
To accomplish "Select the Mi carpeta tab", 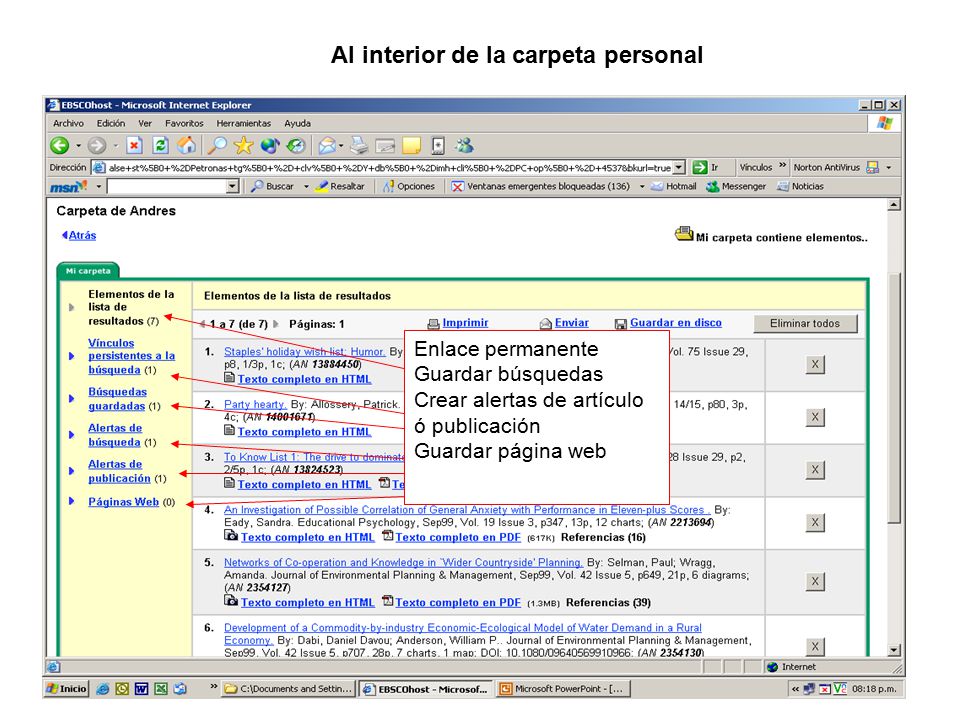I will coord(88,271).
